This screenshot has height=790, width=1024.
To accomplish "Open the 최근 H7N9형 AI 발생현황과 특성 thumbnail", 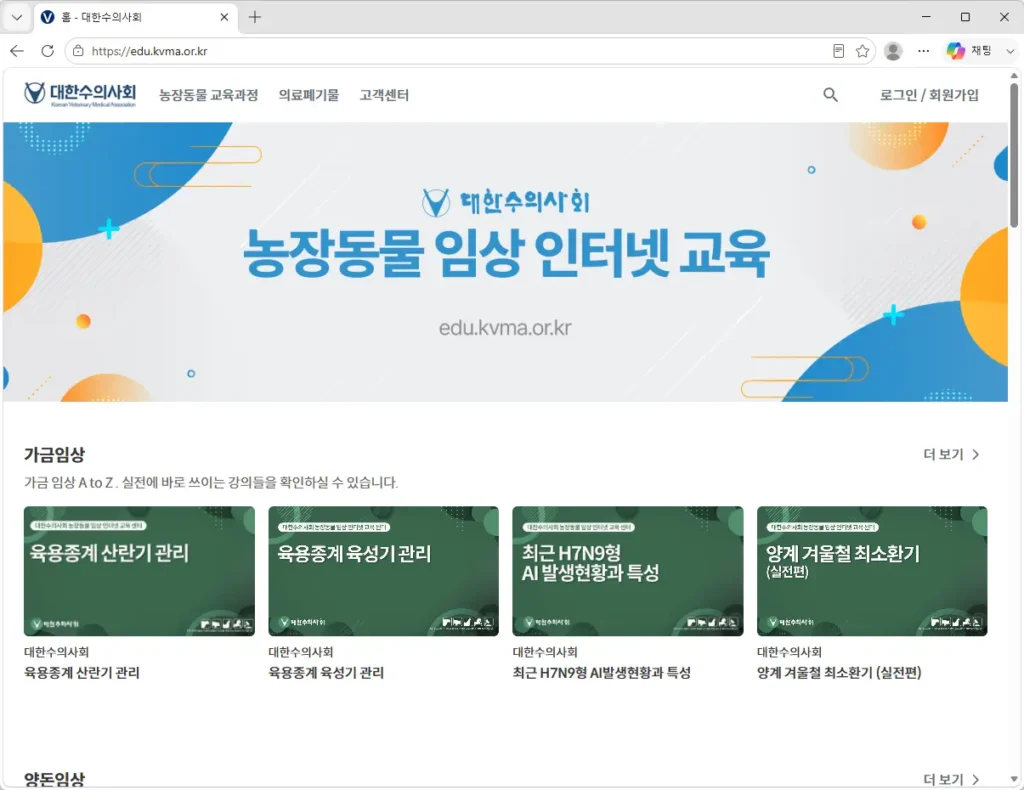I will 628,571.
